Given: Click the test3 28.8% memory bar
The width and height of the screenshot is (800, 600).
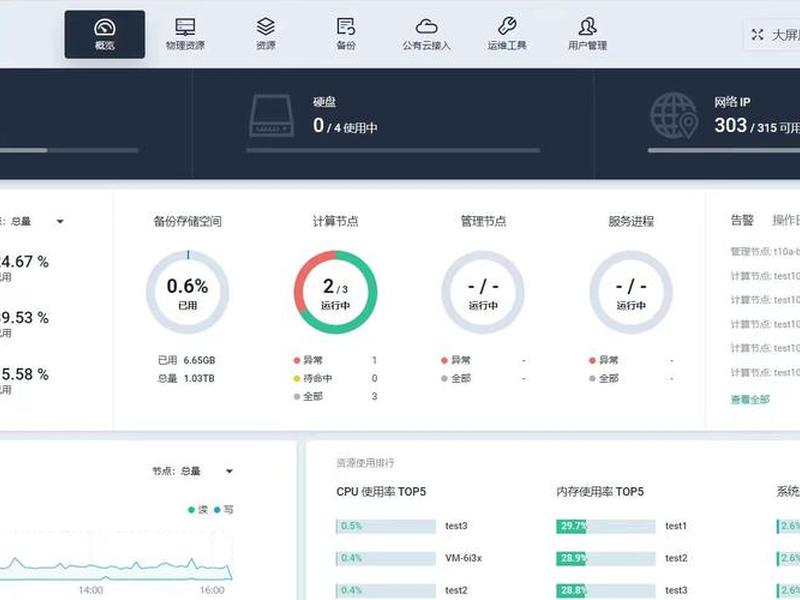Looking at the screenshot, I should coord(606,590).
